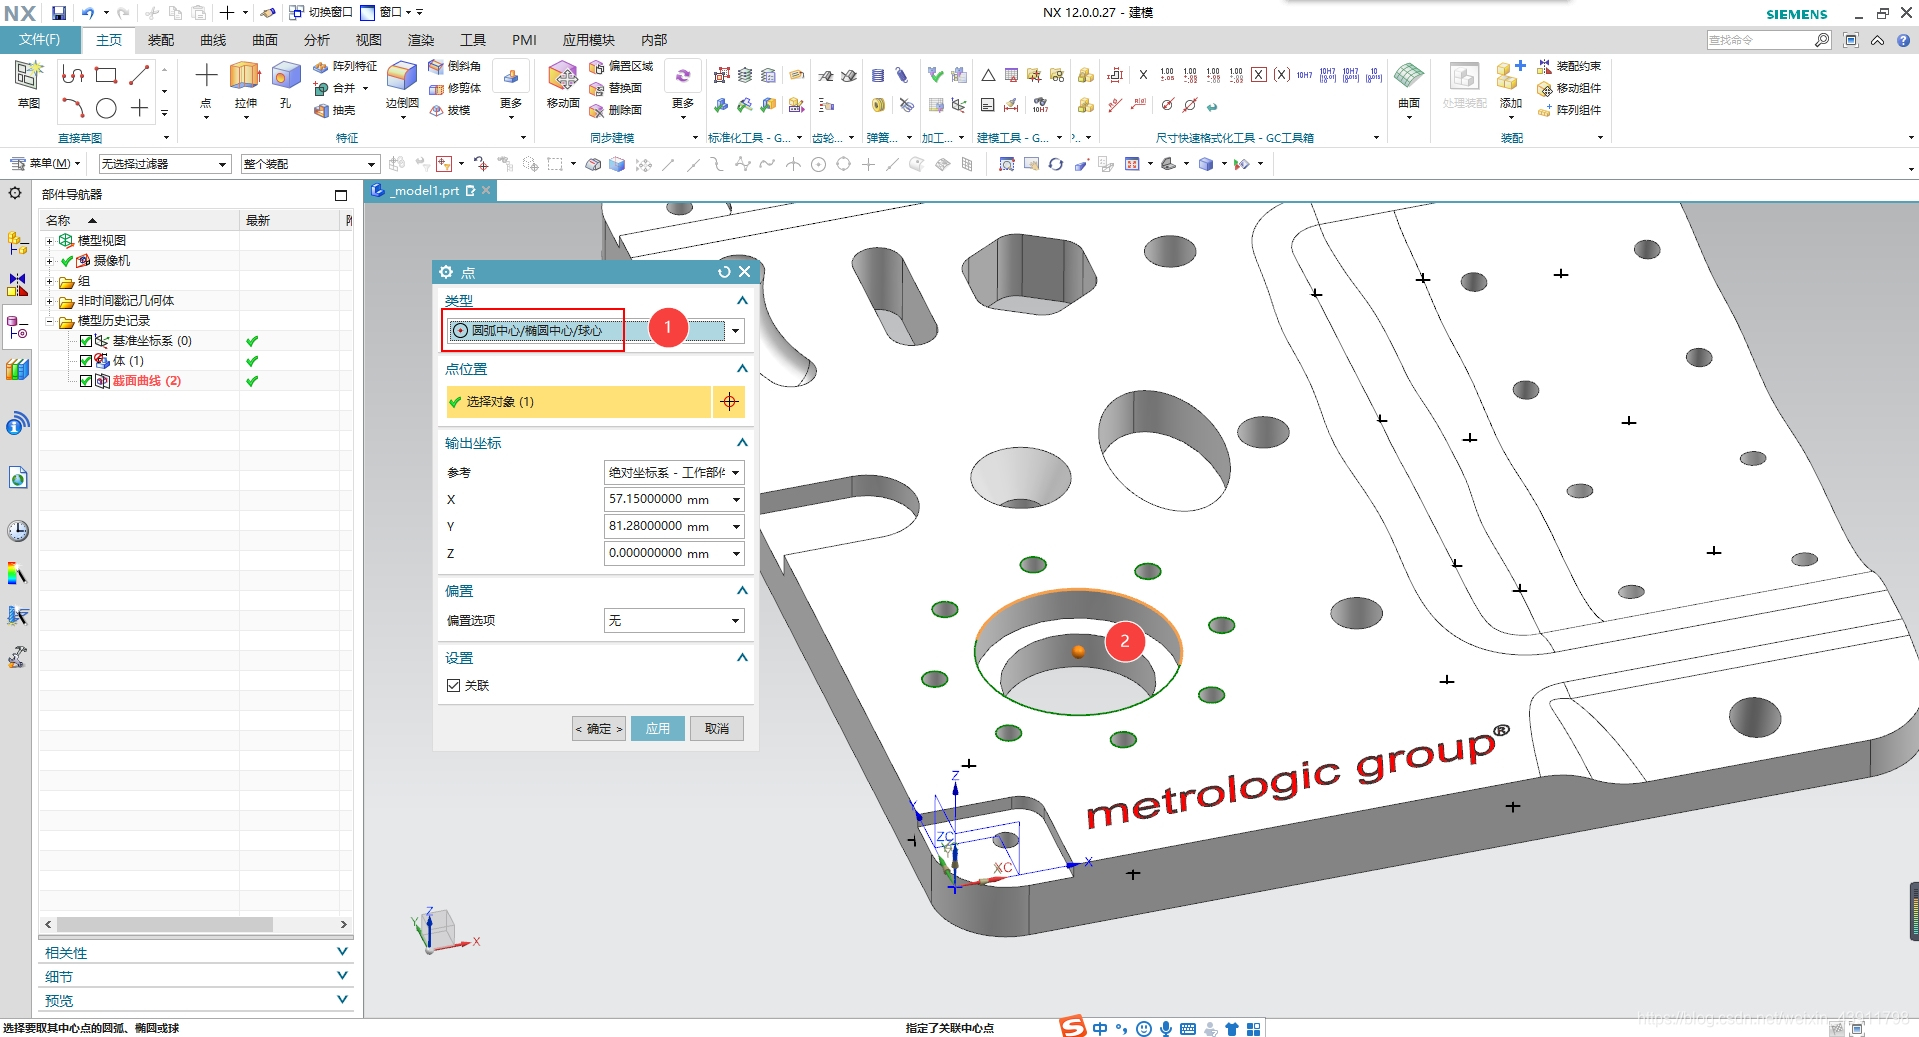
Task: Open the Assembly Navigator sidebar tab
Action: (17, 243)
